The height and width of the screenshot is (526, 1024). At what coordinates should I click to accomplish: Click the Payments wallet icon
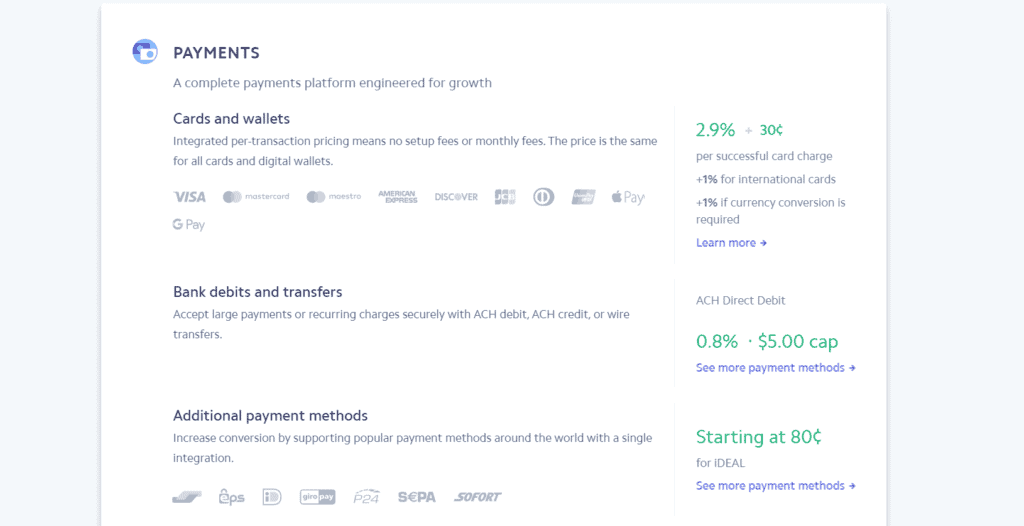point(145,52)
